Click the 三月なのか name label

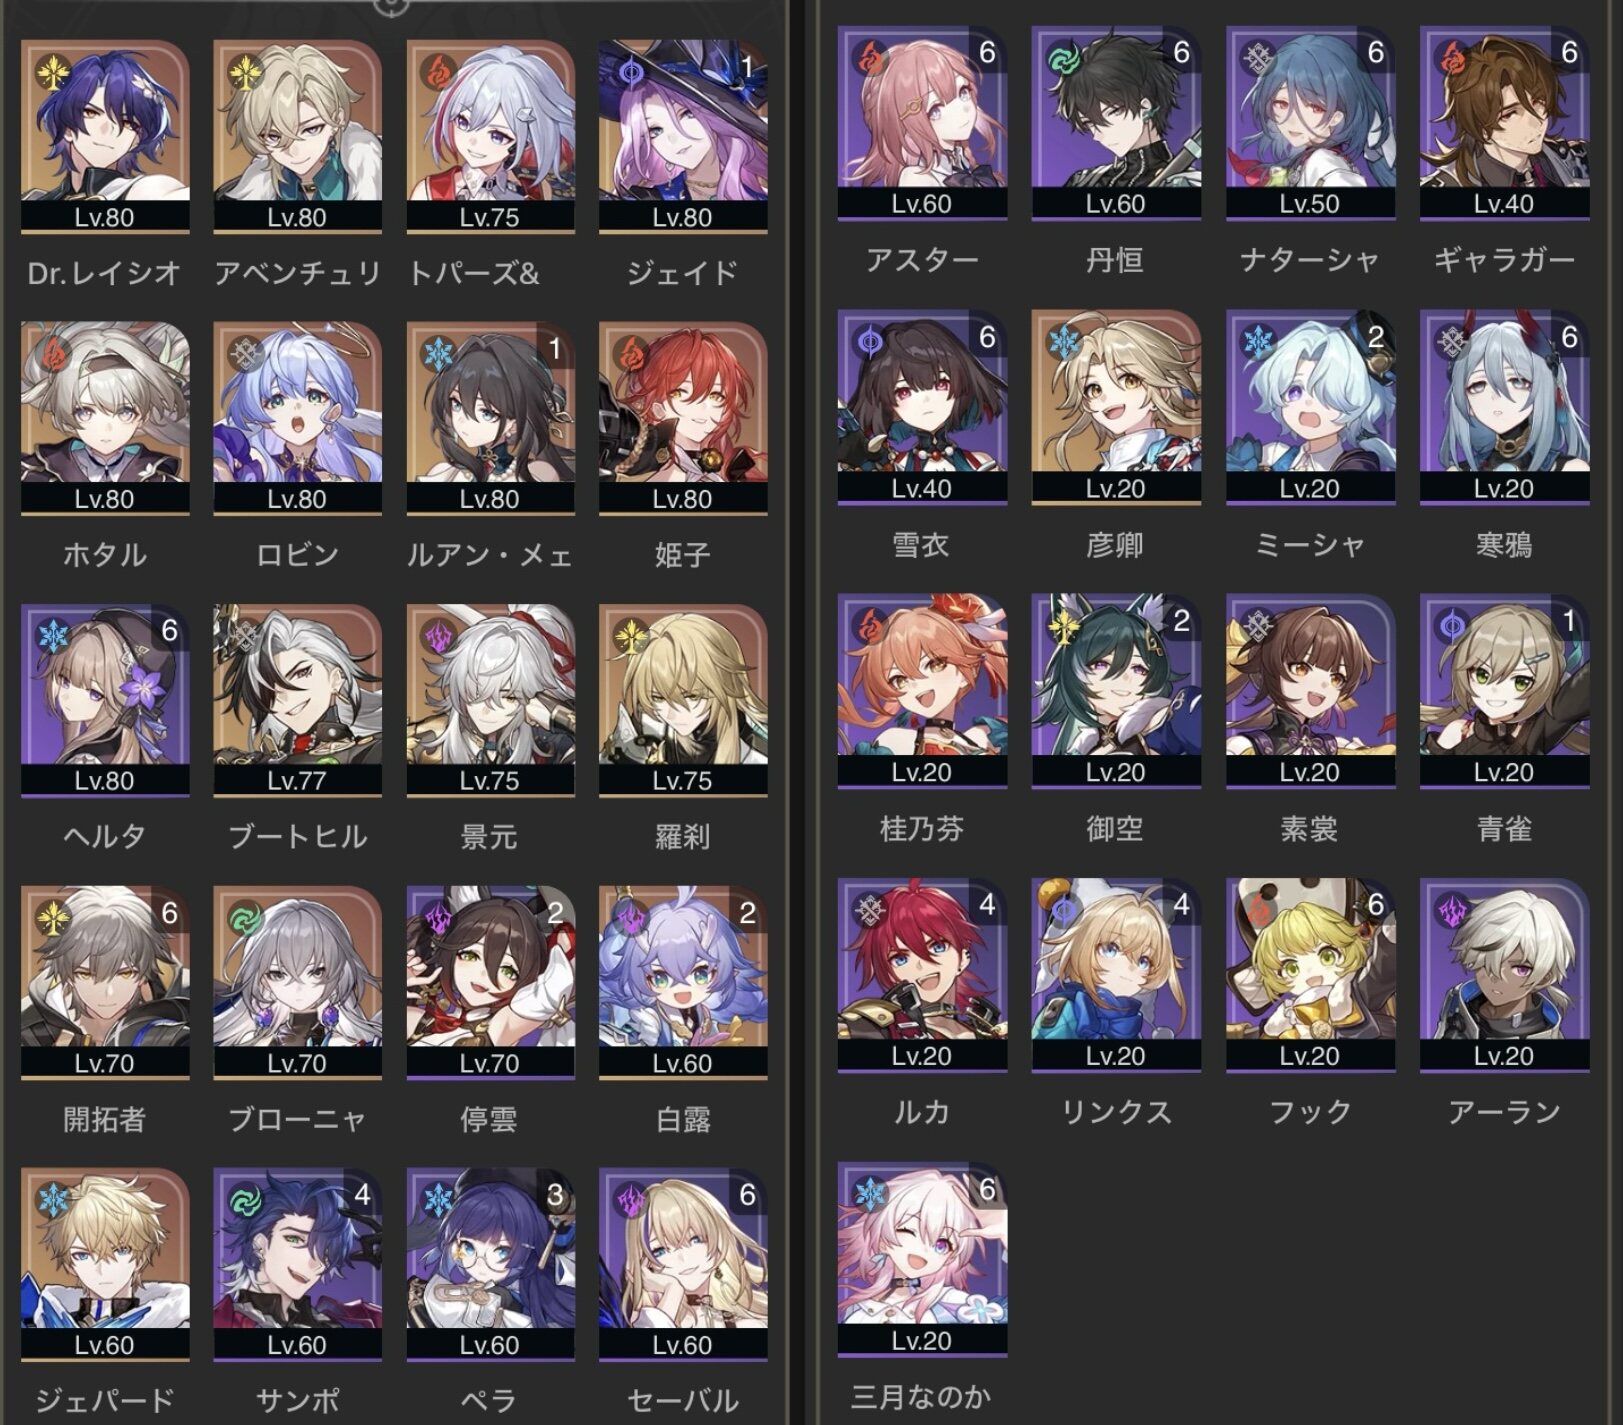pyautogui.click(x=921, y=1396)
